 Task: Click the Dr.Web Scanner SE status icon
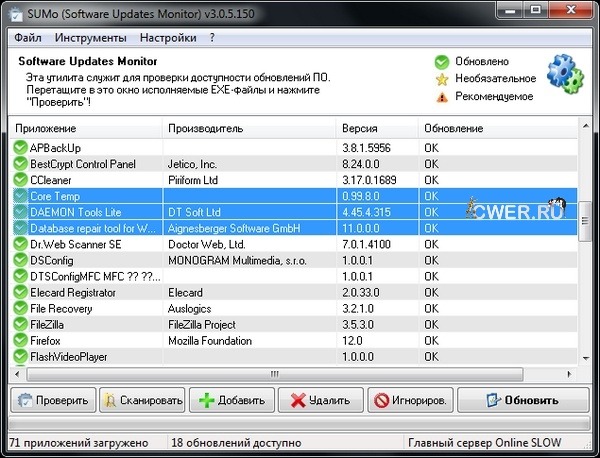(x=20, y=244)
